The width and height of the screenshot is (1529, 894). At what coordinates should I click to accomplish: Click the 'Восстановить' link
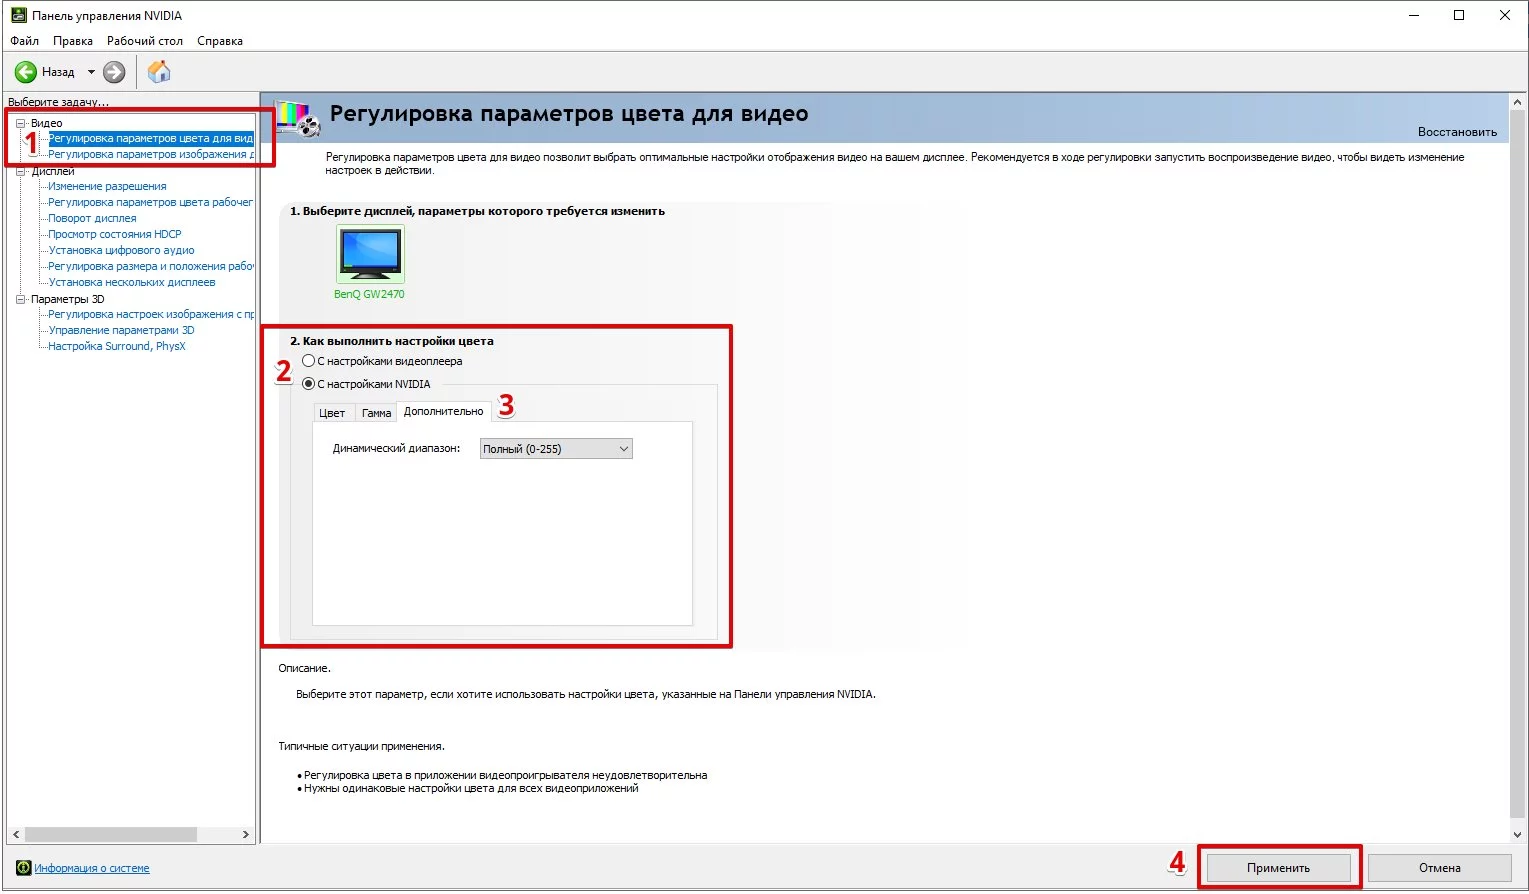(x=1457, y=132)
